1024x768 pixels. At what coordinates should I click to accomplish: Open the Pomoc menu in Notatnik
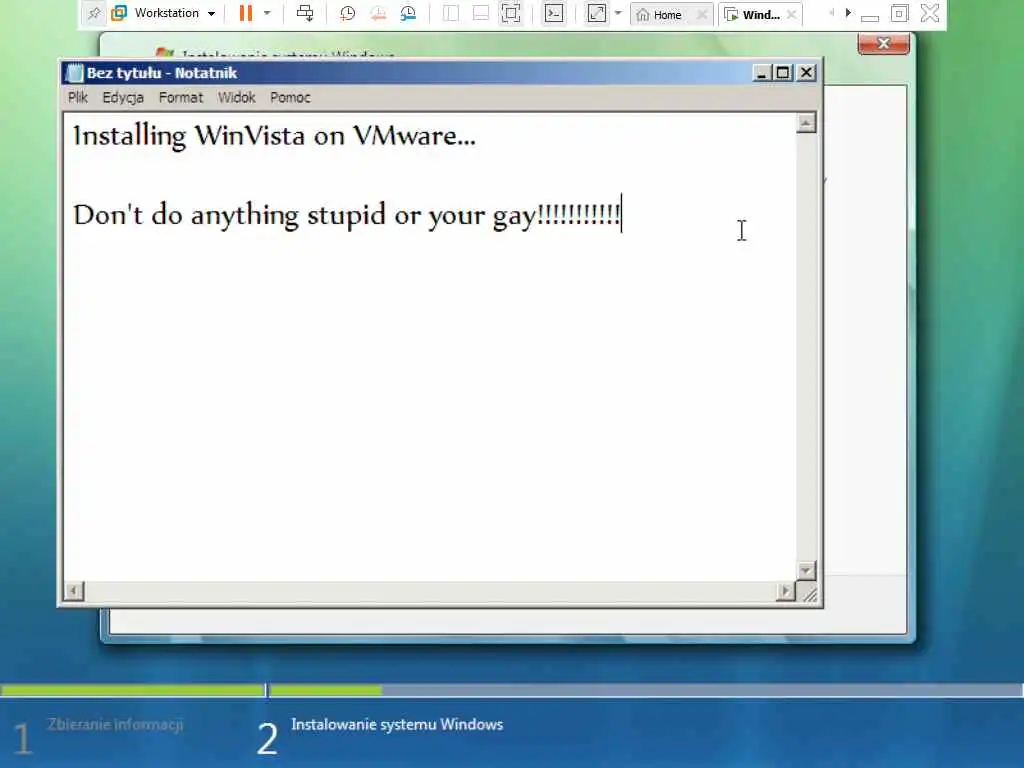pos(290,97)
